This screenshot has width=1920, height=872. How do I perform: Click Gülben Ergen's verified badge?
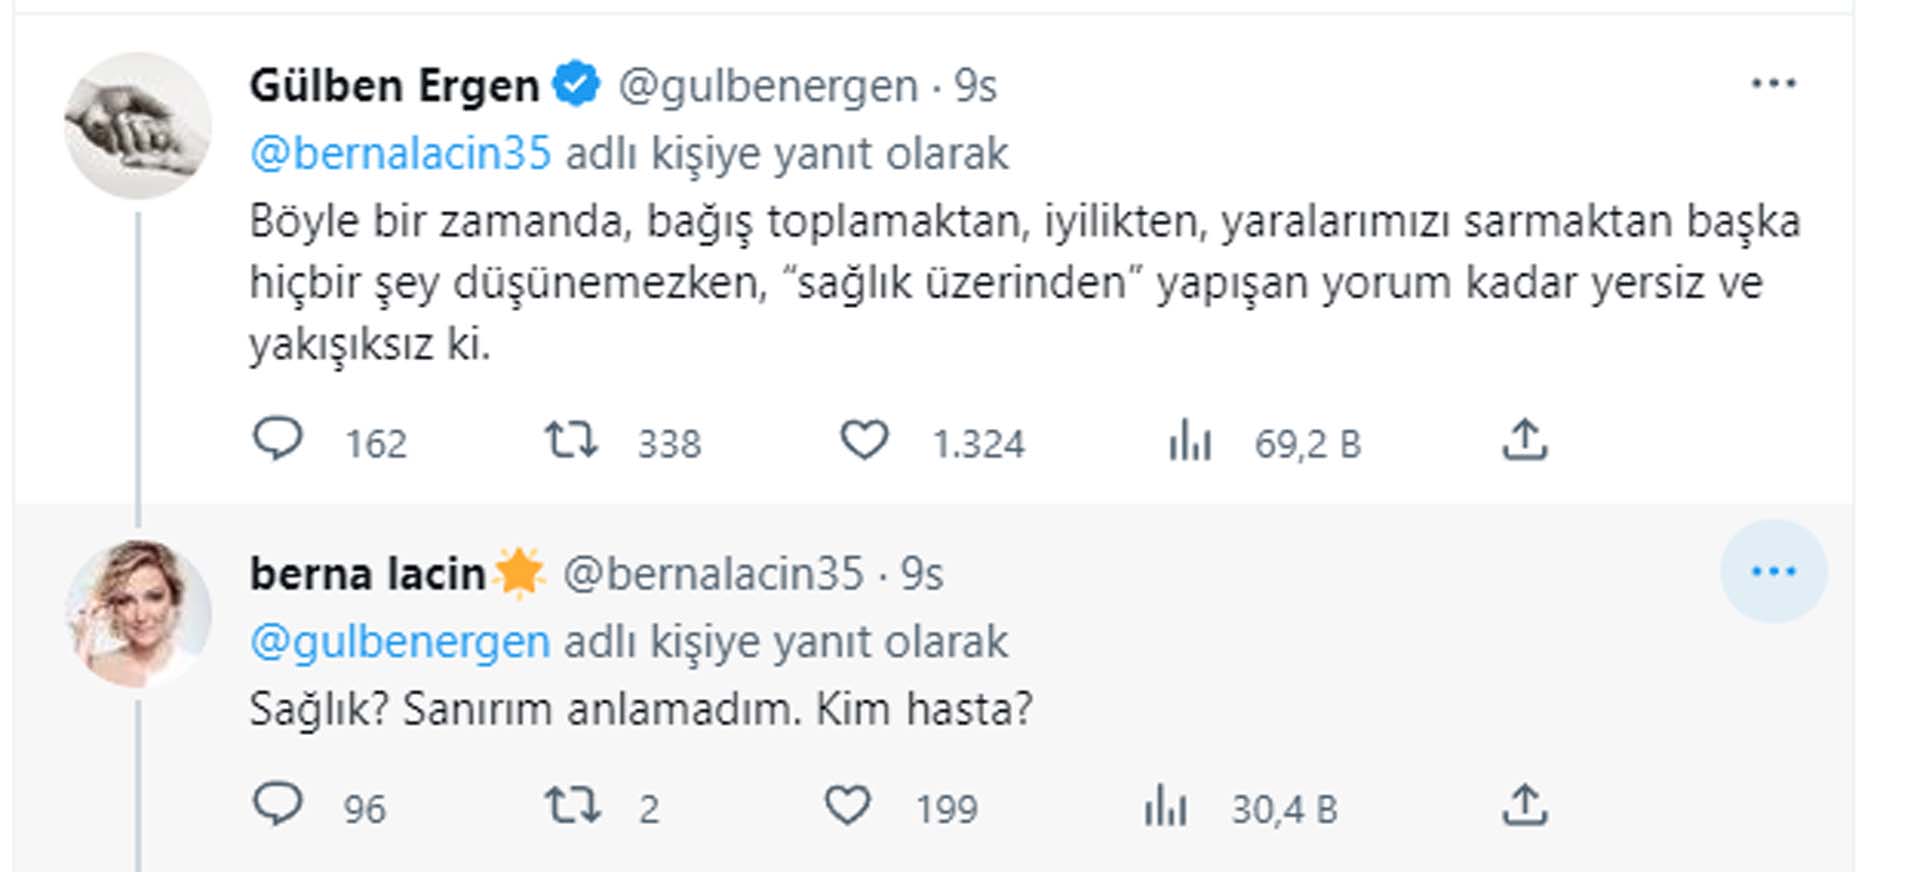[577, 85]
